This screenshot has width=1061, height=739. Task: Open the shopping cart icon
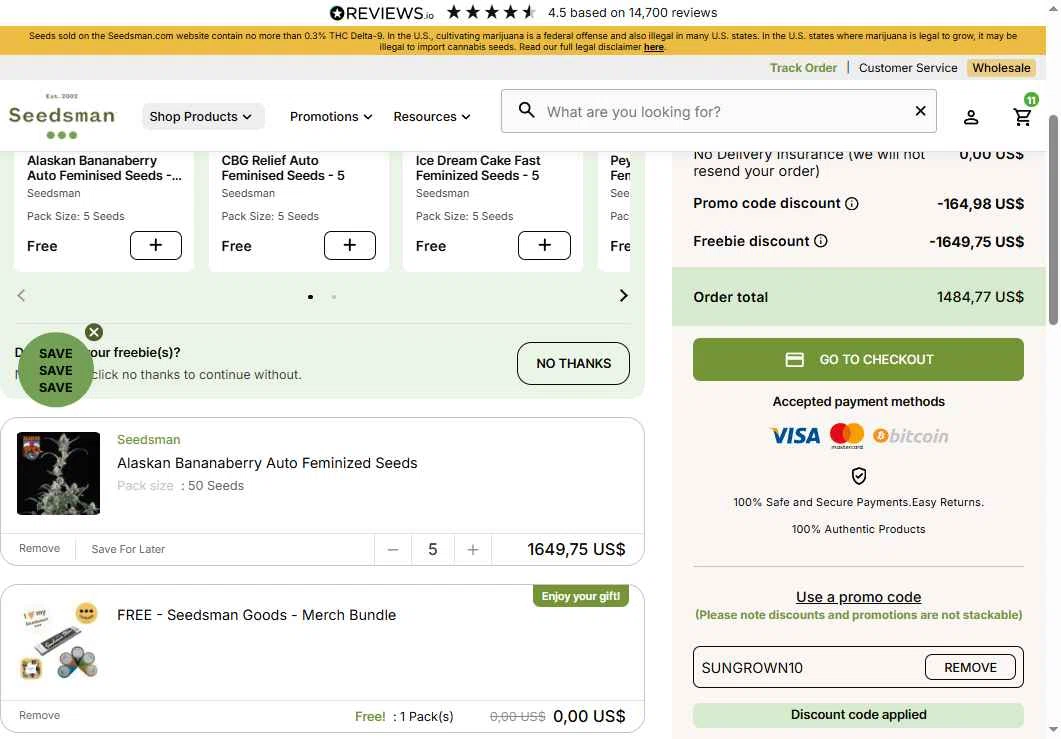1022,116
